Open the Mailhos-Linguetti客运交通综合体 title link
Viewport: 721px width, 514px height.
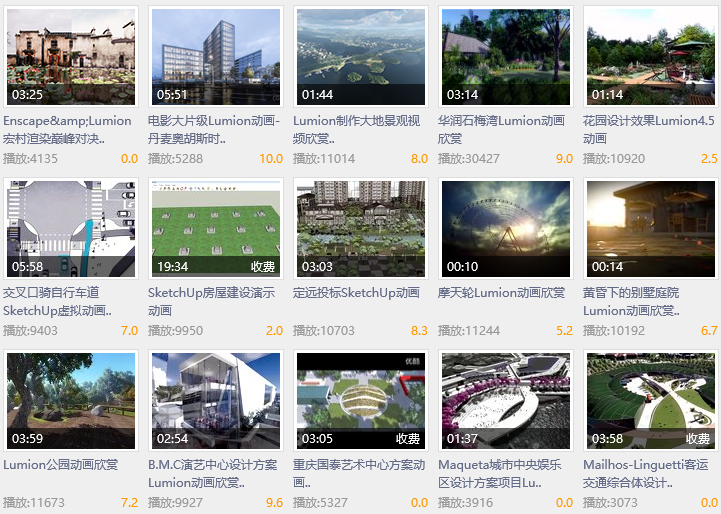pos(646,474)
